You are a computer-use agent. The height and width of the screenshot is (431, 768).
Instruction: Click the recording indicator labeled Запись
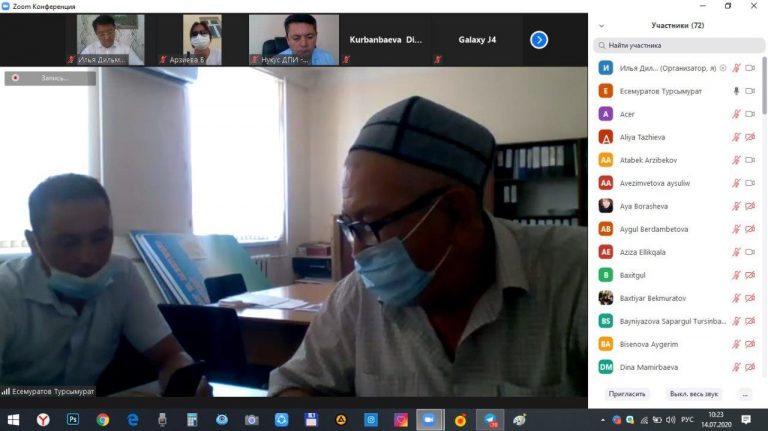50,78
